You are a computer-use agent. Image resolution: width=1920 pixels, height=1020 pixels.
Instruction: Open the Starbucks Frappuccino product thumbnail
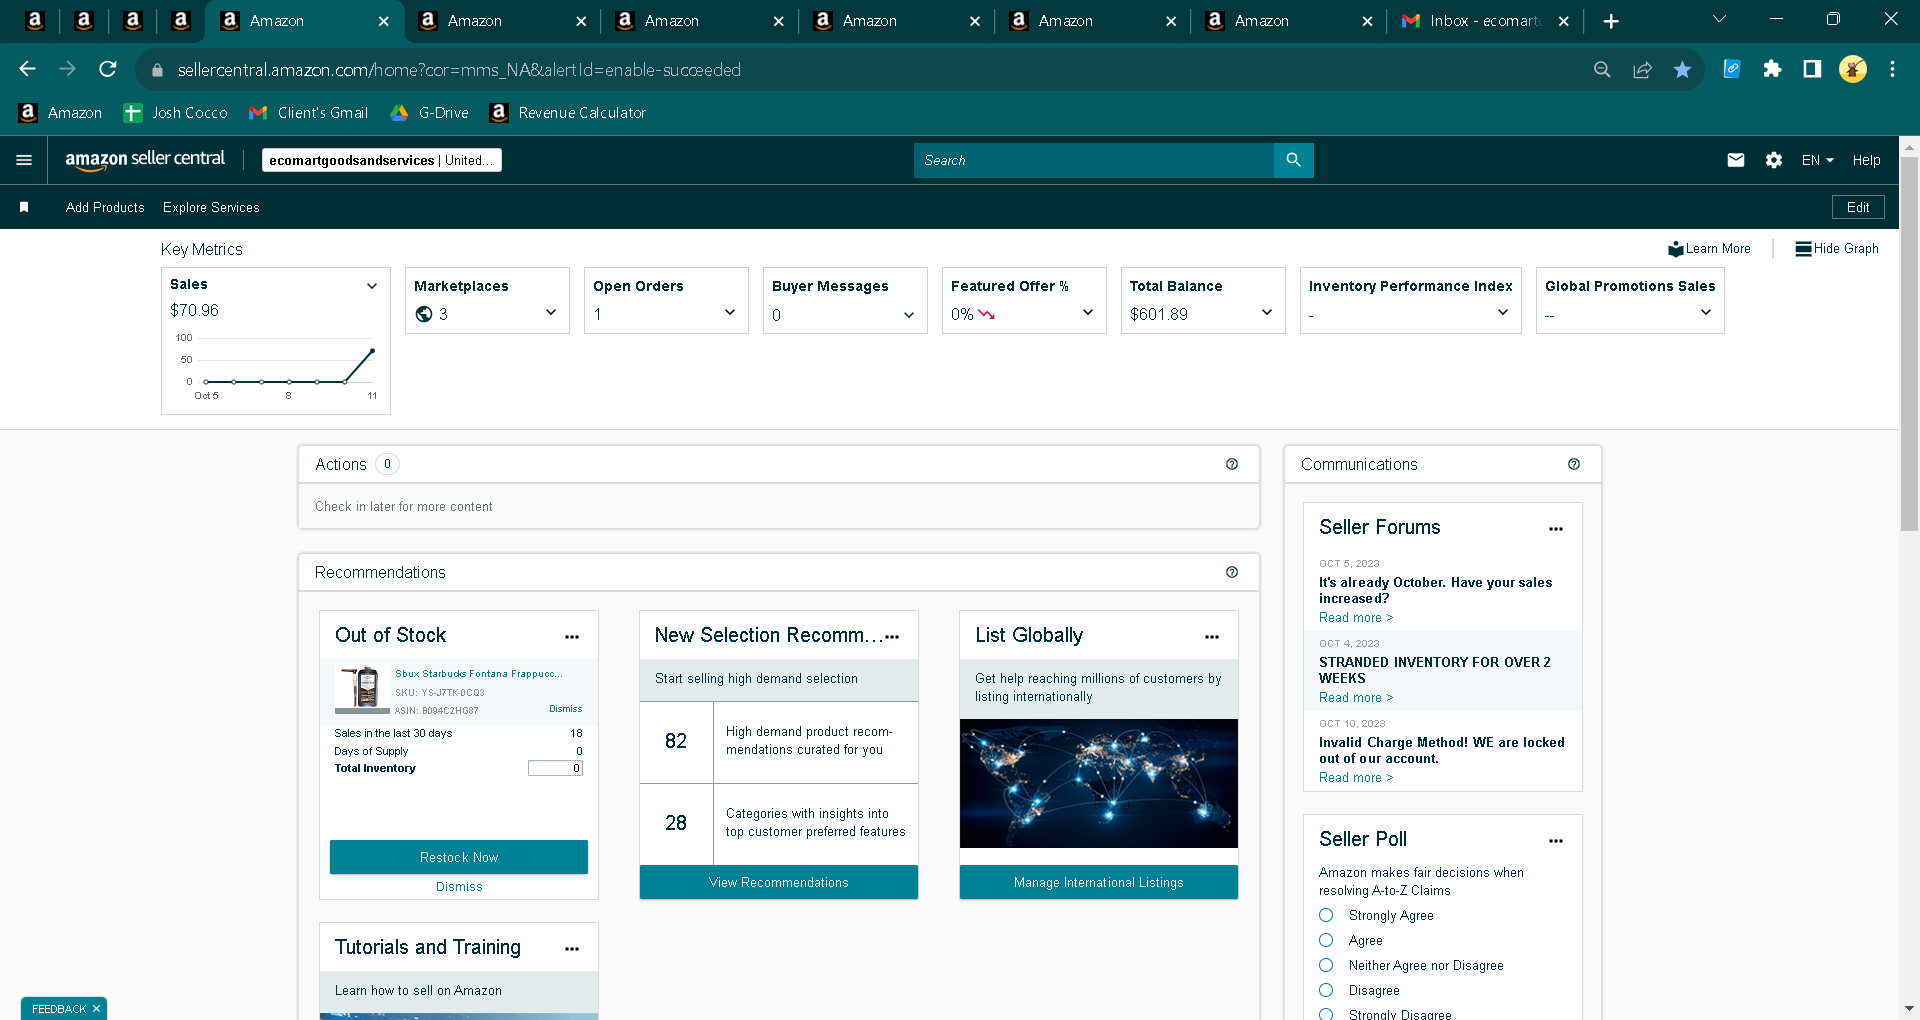click(x=362, y=689)
